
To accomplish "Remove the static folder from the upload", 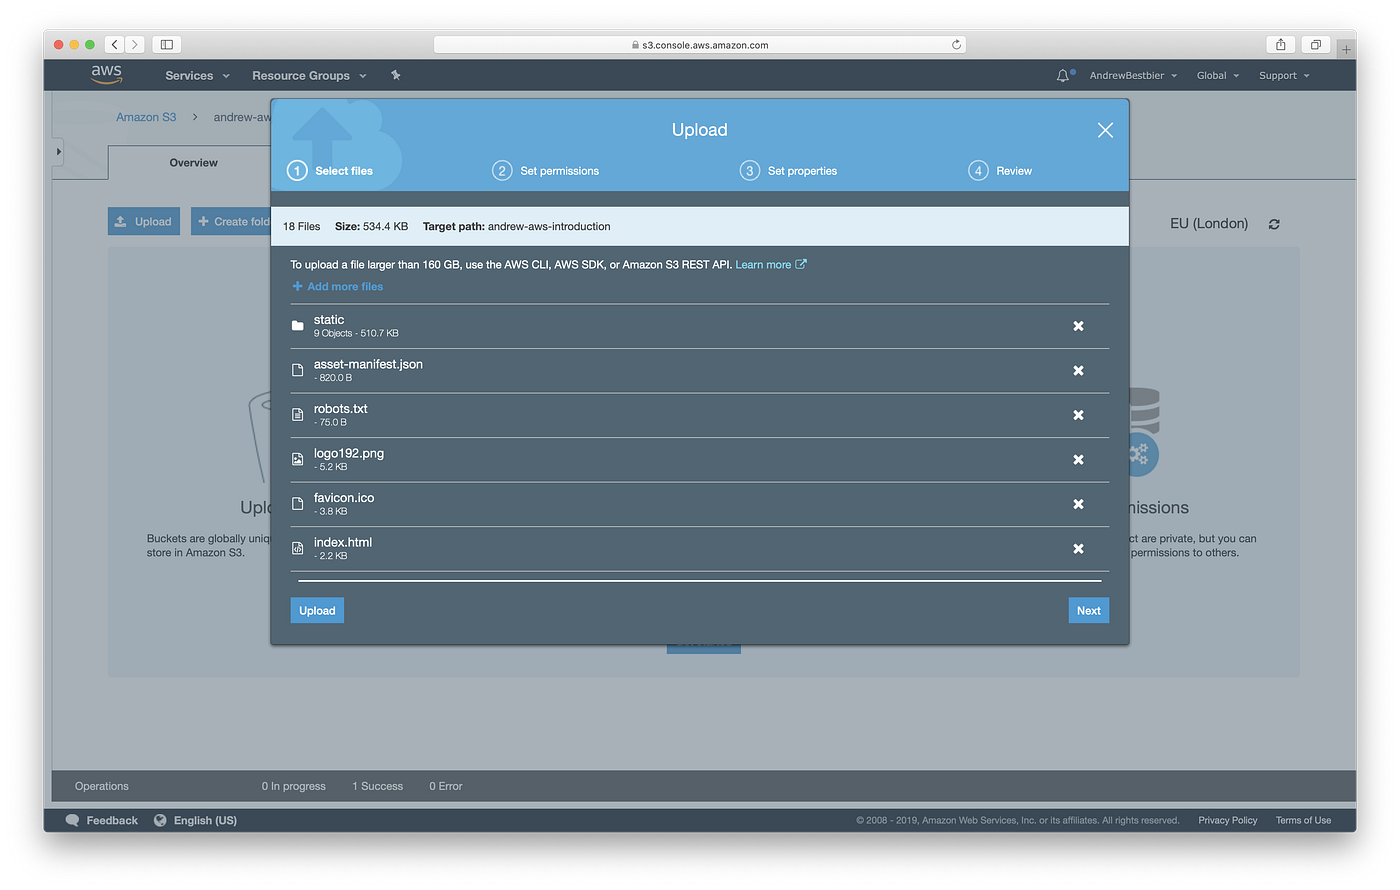I will click(x=1078, y=326).
